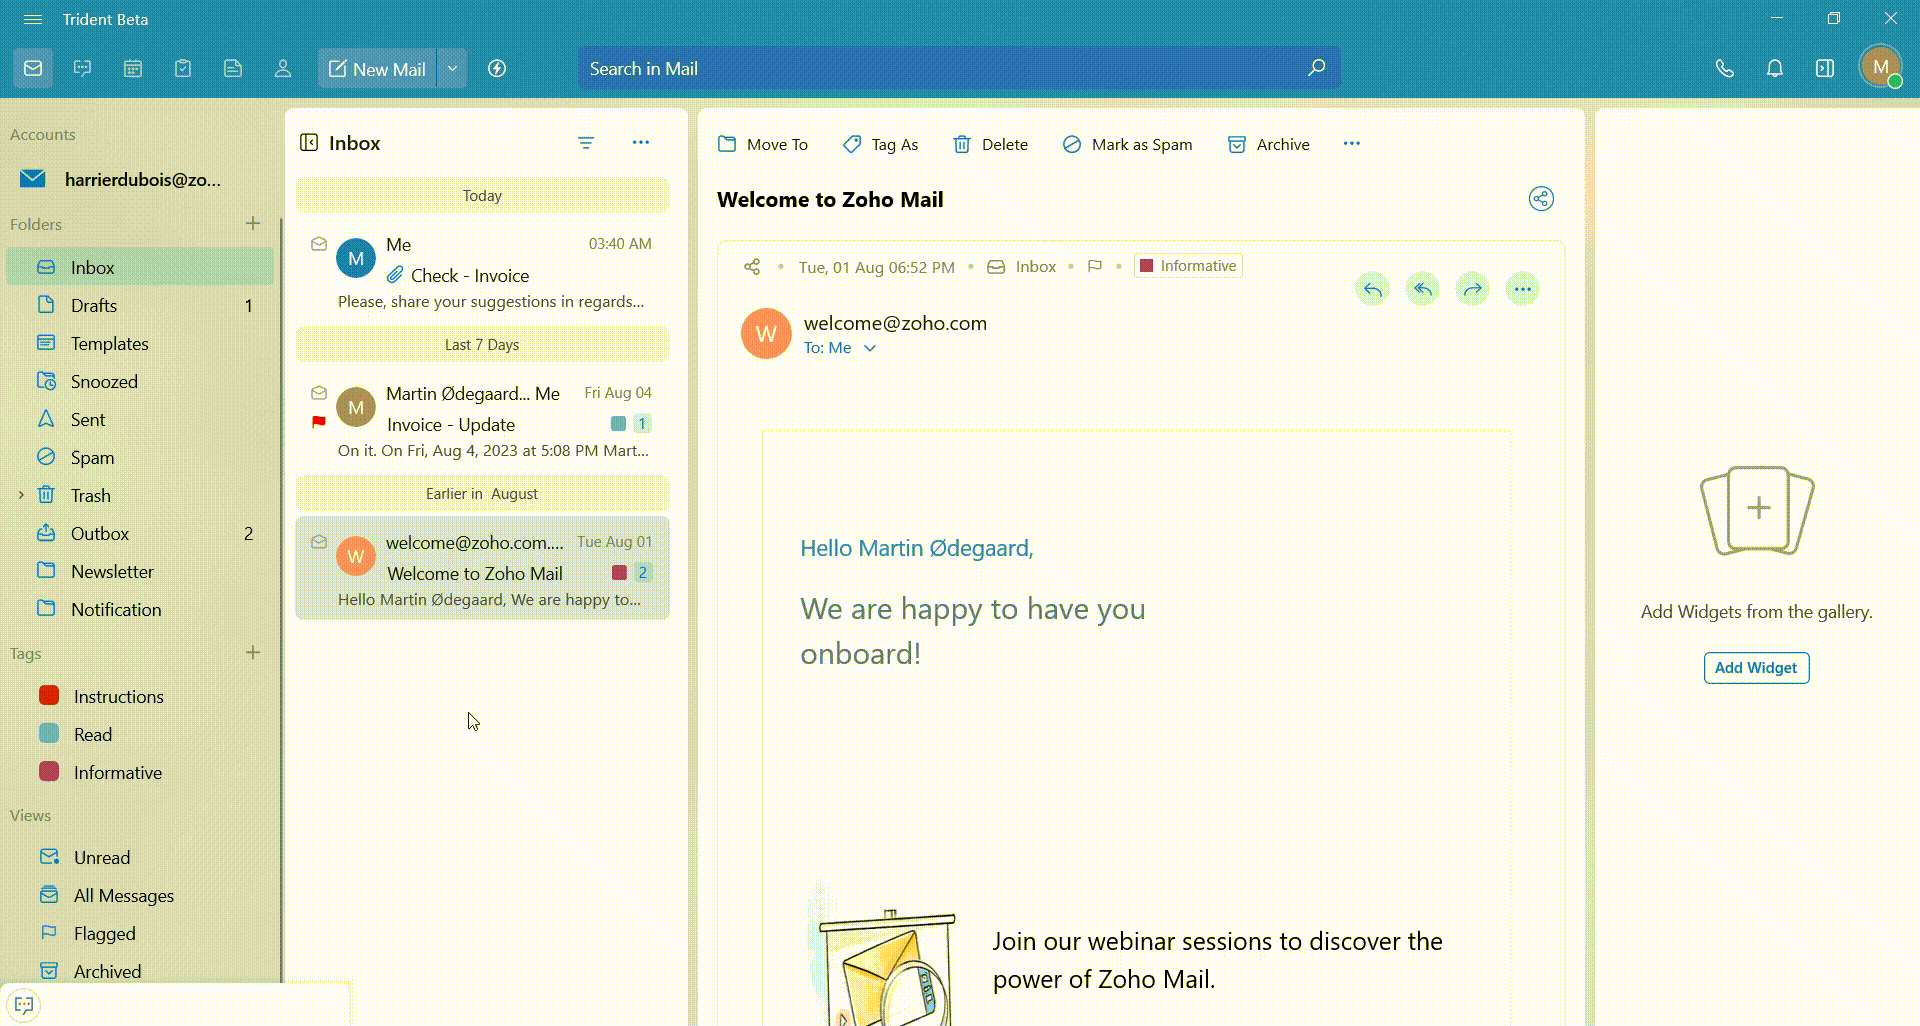Click the notifications bell icon
Image resolution: width=1920 pixels, height=1026 pixels.
1774,69
